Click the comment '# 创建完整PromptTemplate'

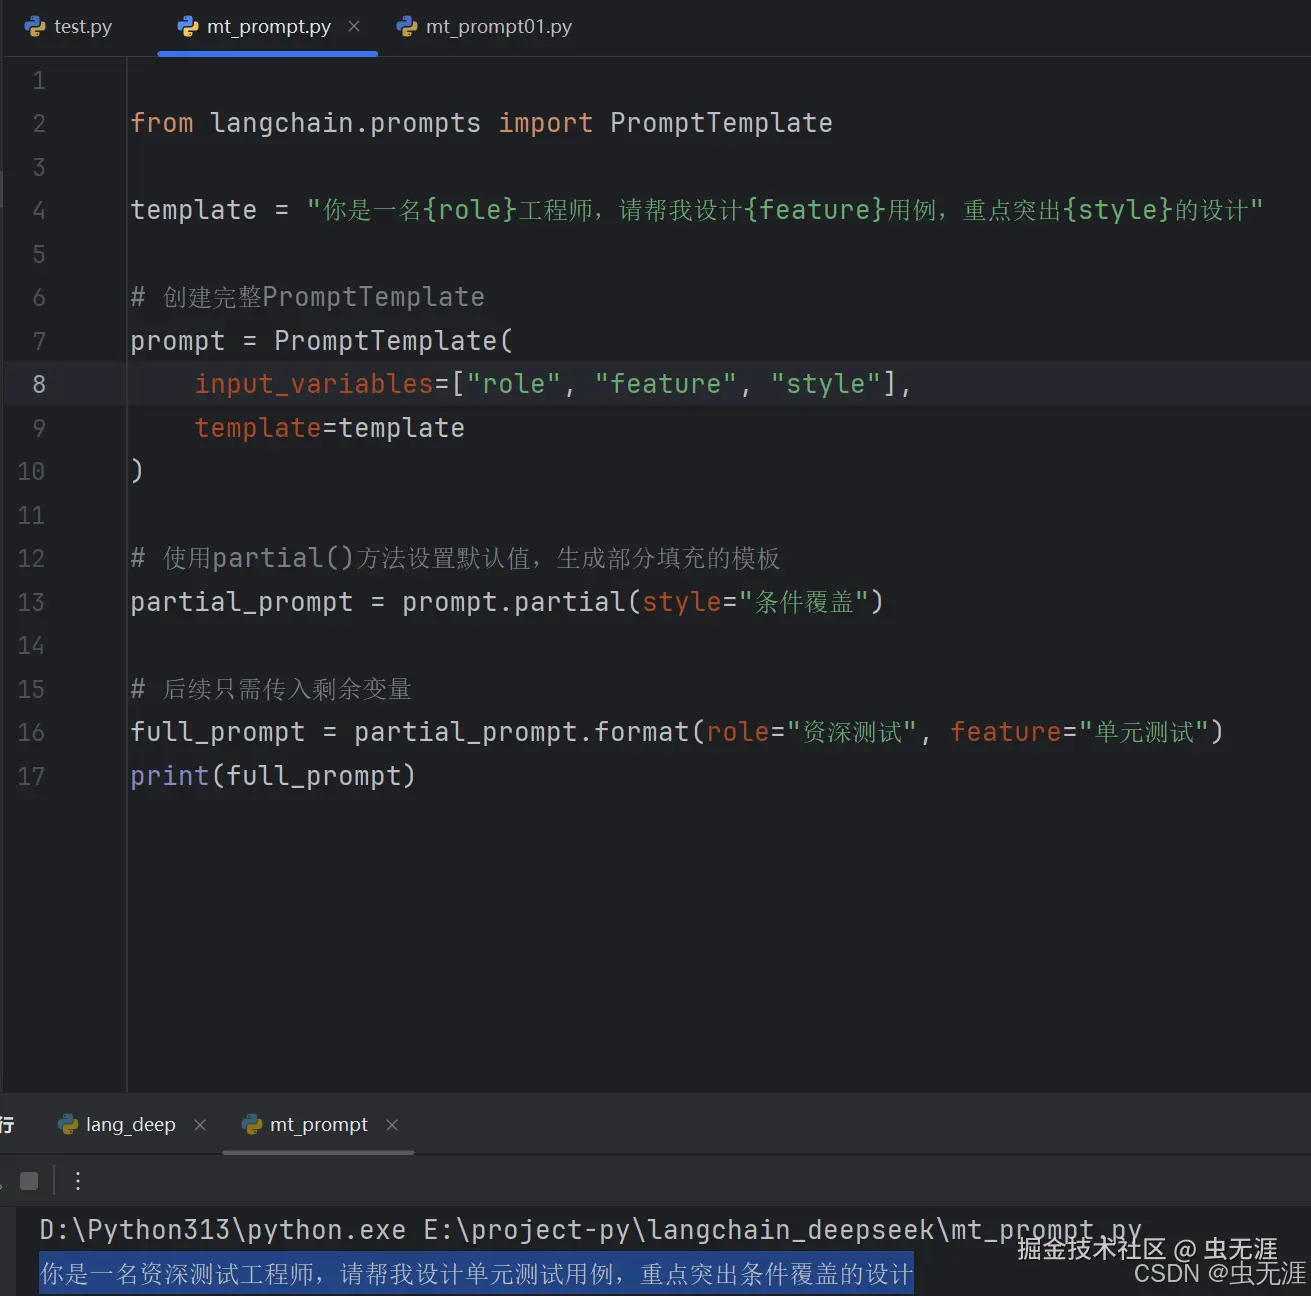[x=308, y=297]
